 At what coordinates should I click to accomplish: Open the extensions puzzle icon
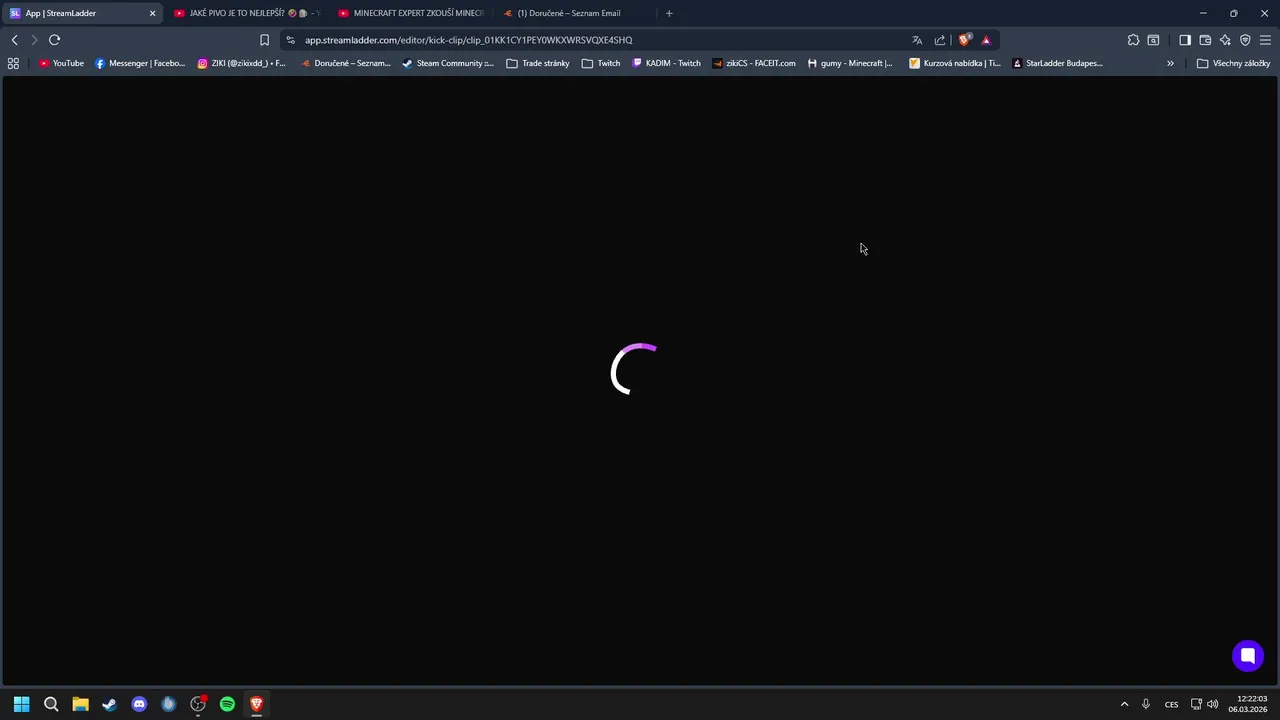[1133, 40]
